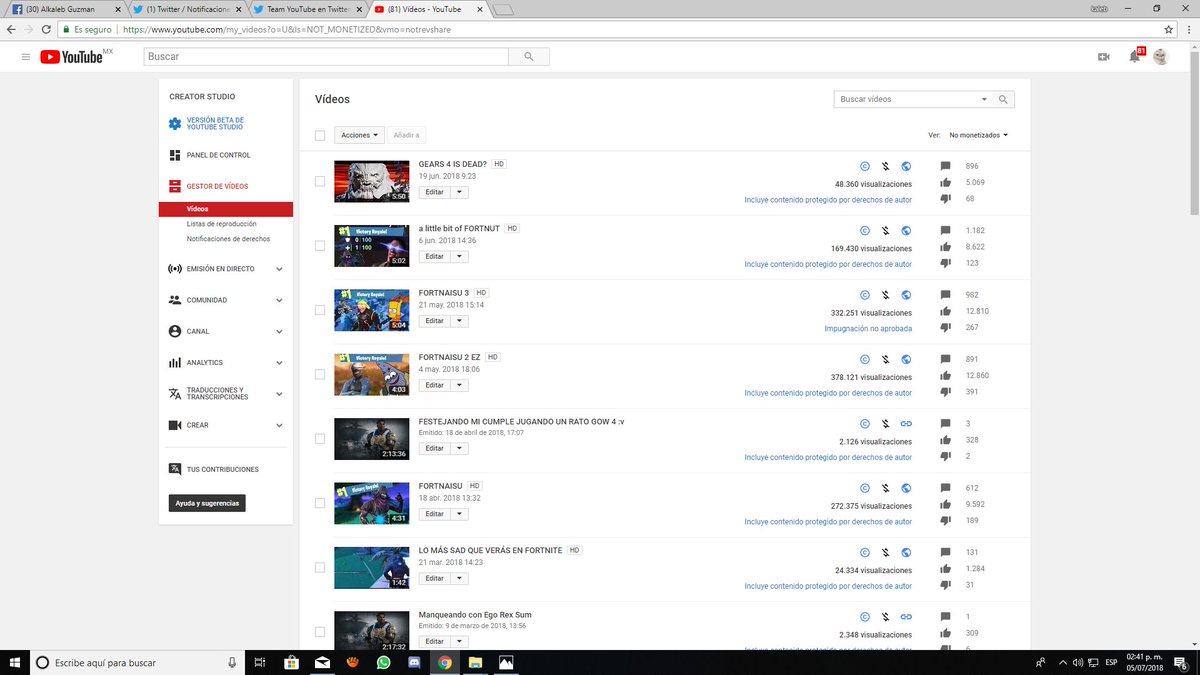
Task: Open Notificaciones de derechos in sidebar
Action: pyautogui.click(x=228, y=239)
